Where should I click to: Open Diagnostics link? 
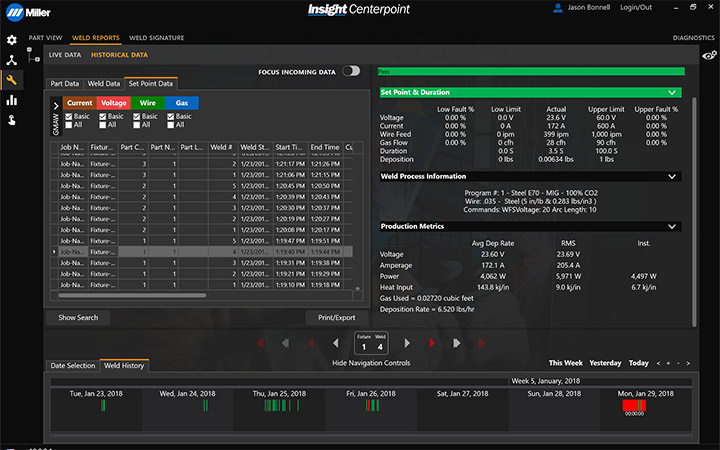(x=693, y=38)
